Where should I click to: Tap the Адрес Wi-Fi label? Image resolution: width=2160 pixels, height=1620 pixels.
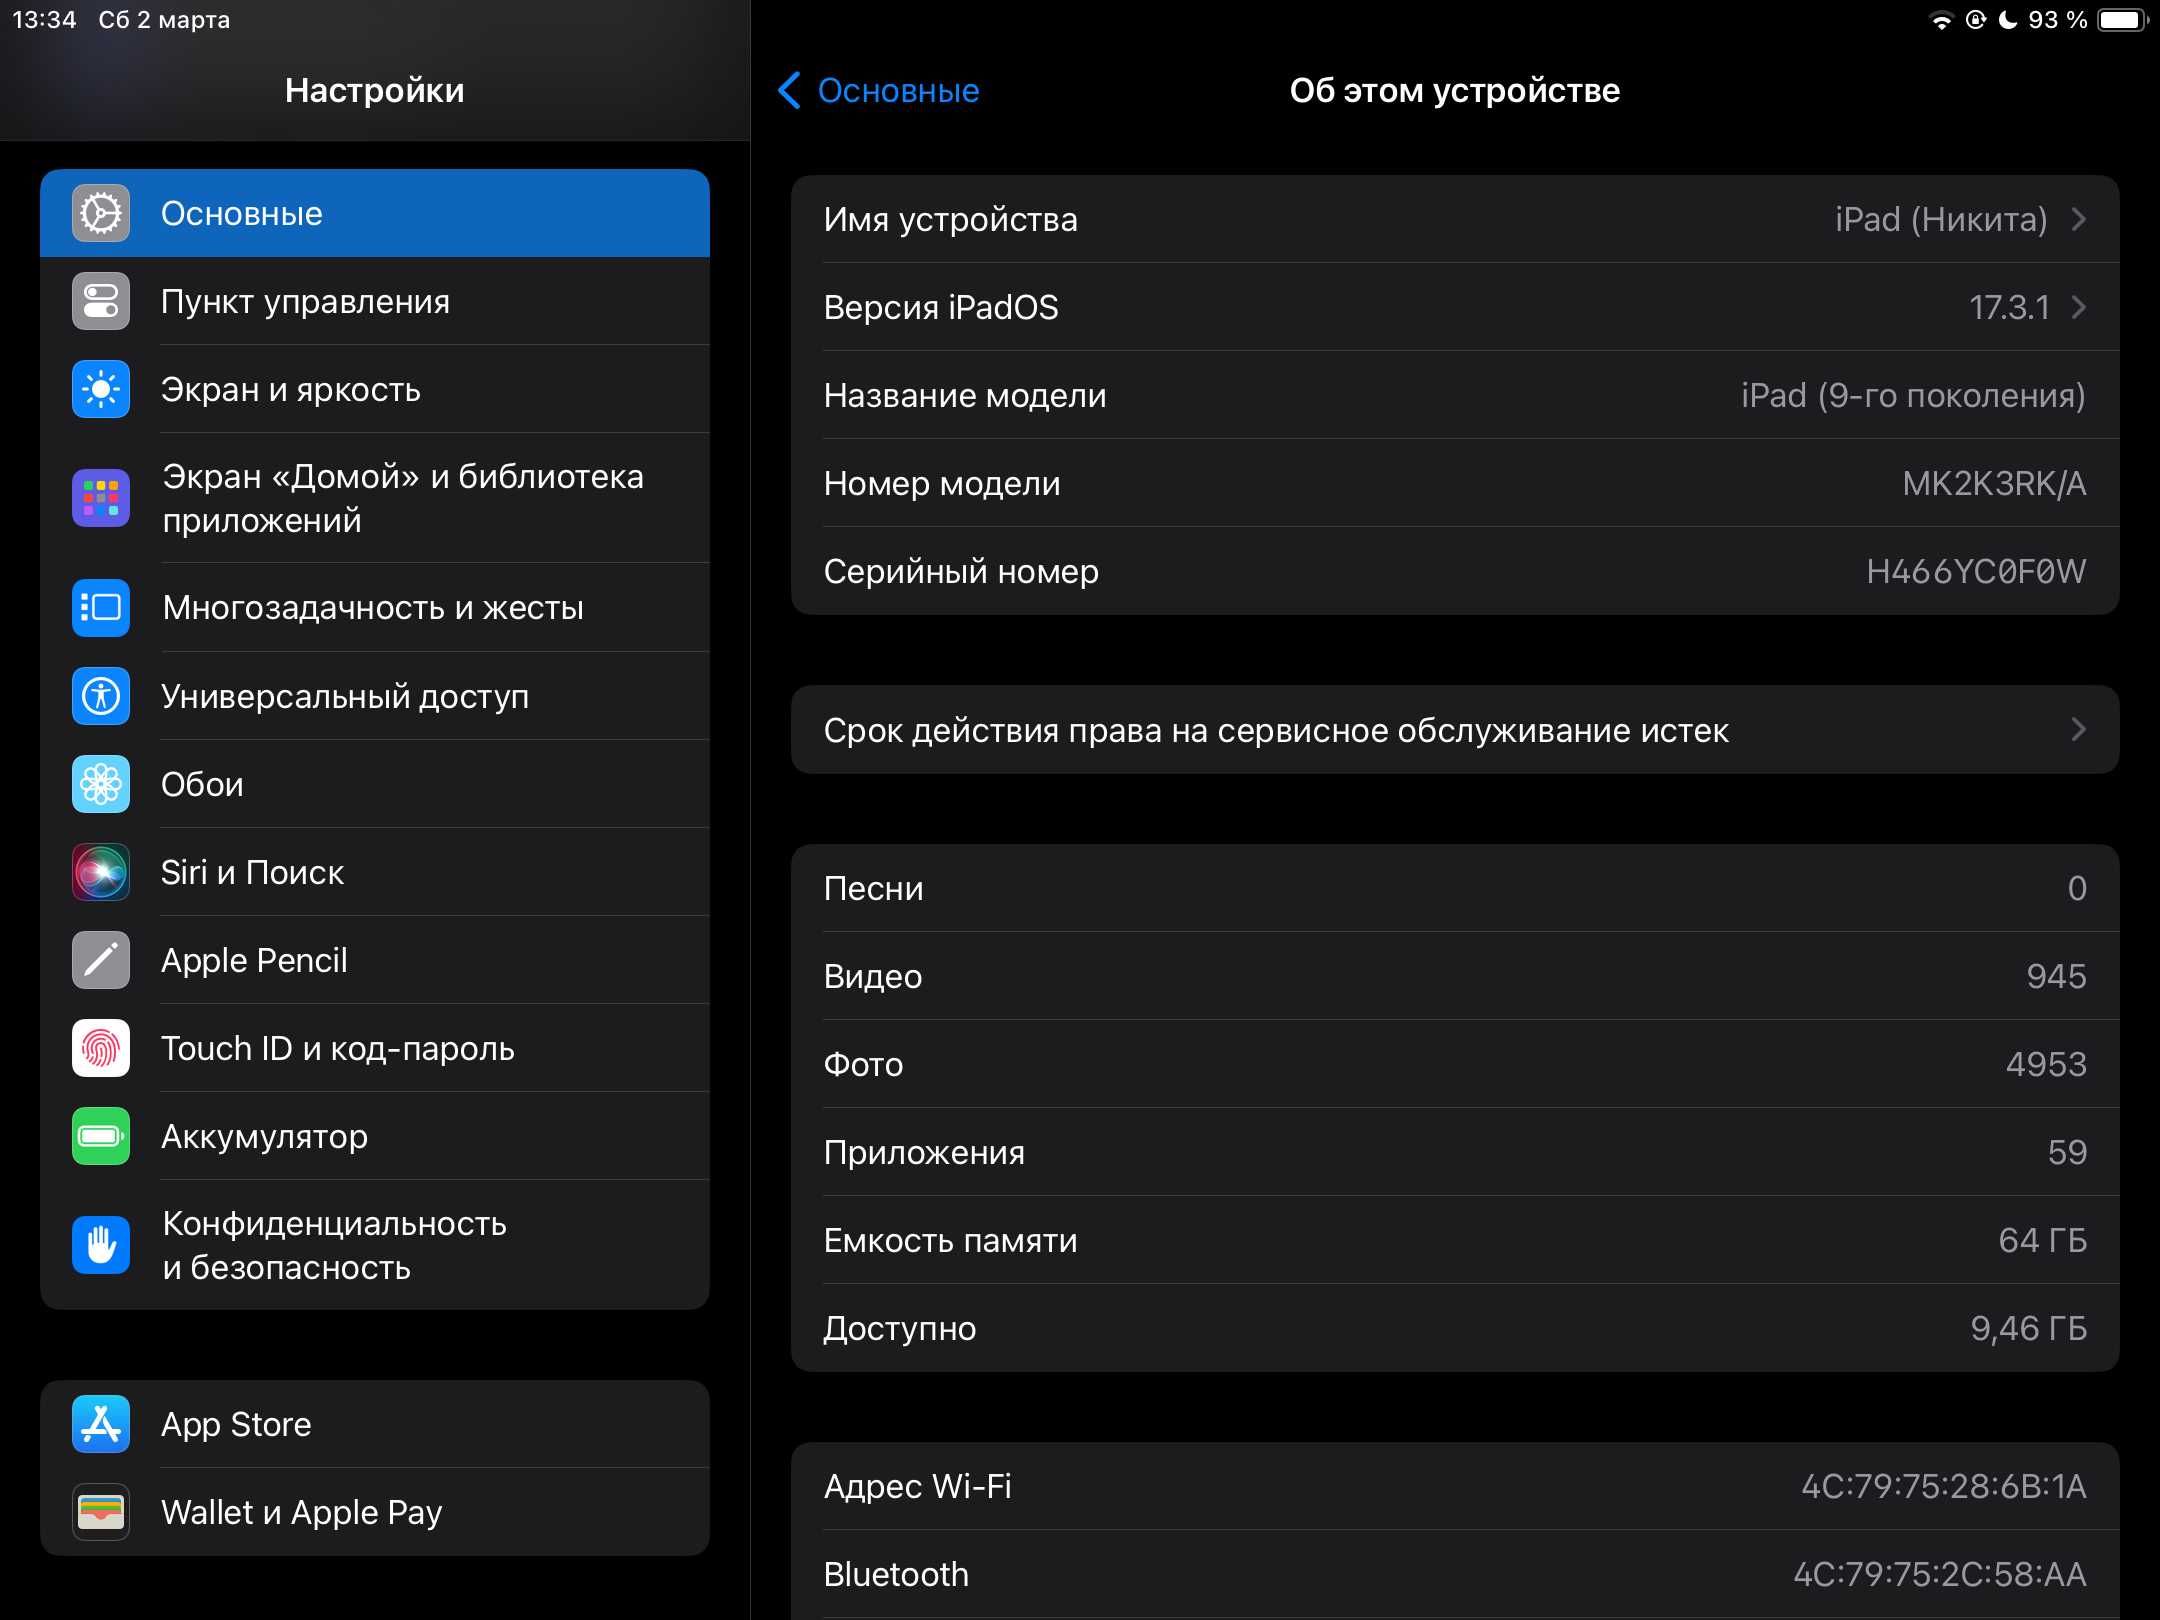click(x=917, y=1487)
